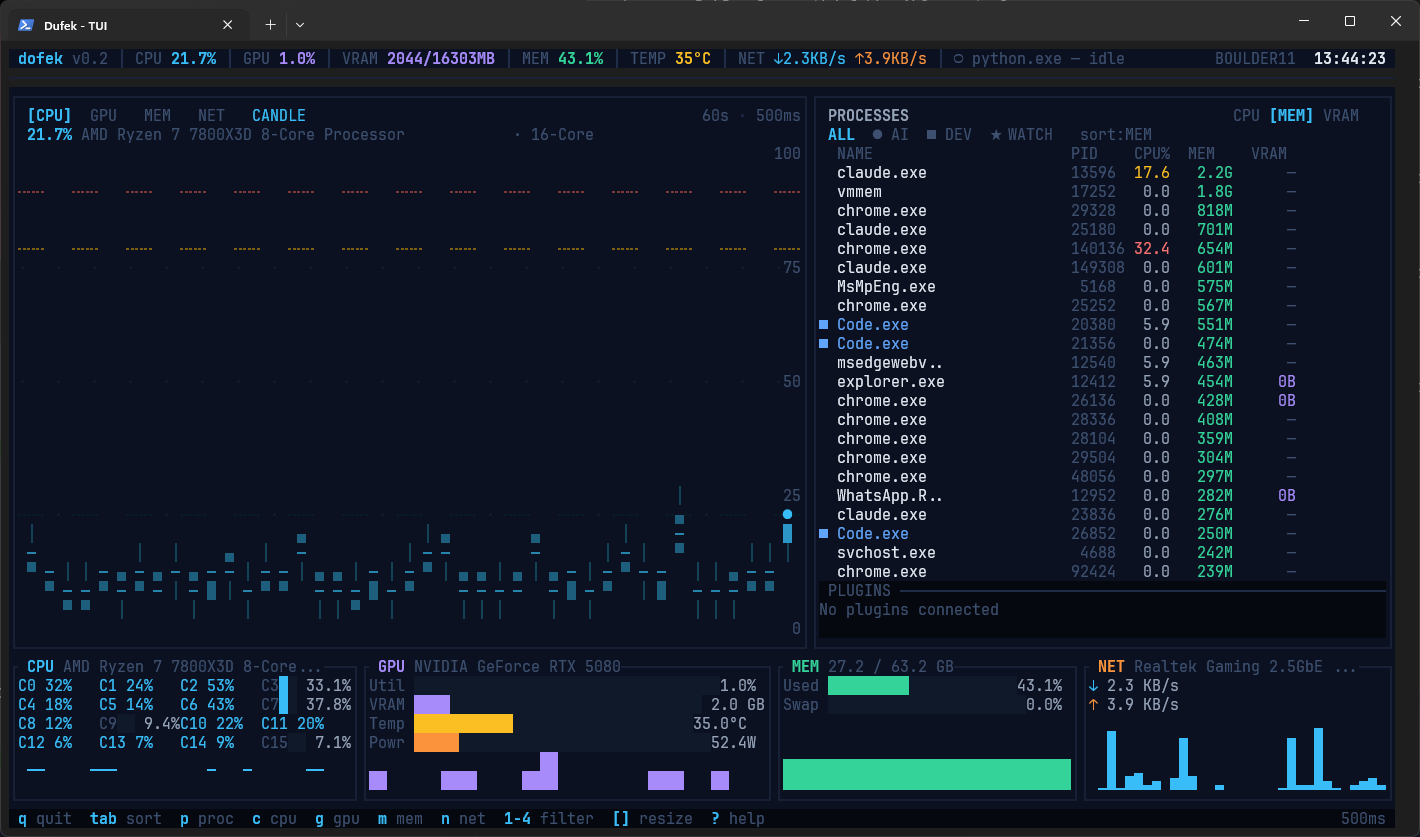1420x837 pixels.
Task: Click the latest data point dot on CPU graph
Action: pos(787,514)
